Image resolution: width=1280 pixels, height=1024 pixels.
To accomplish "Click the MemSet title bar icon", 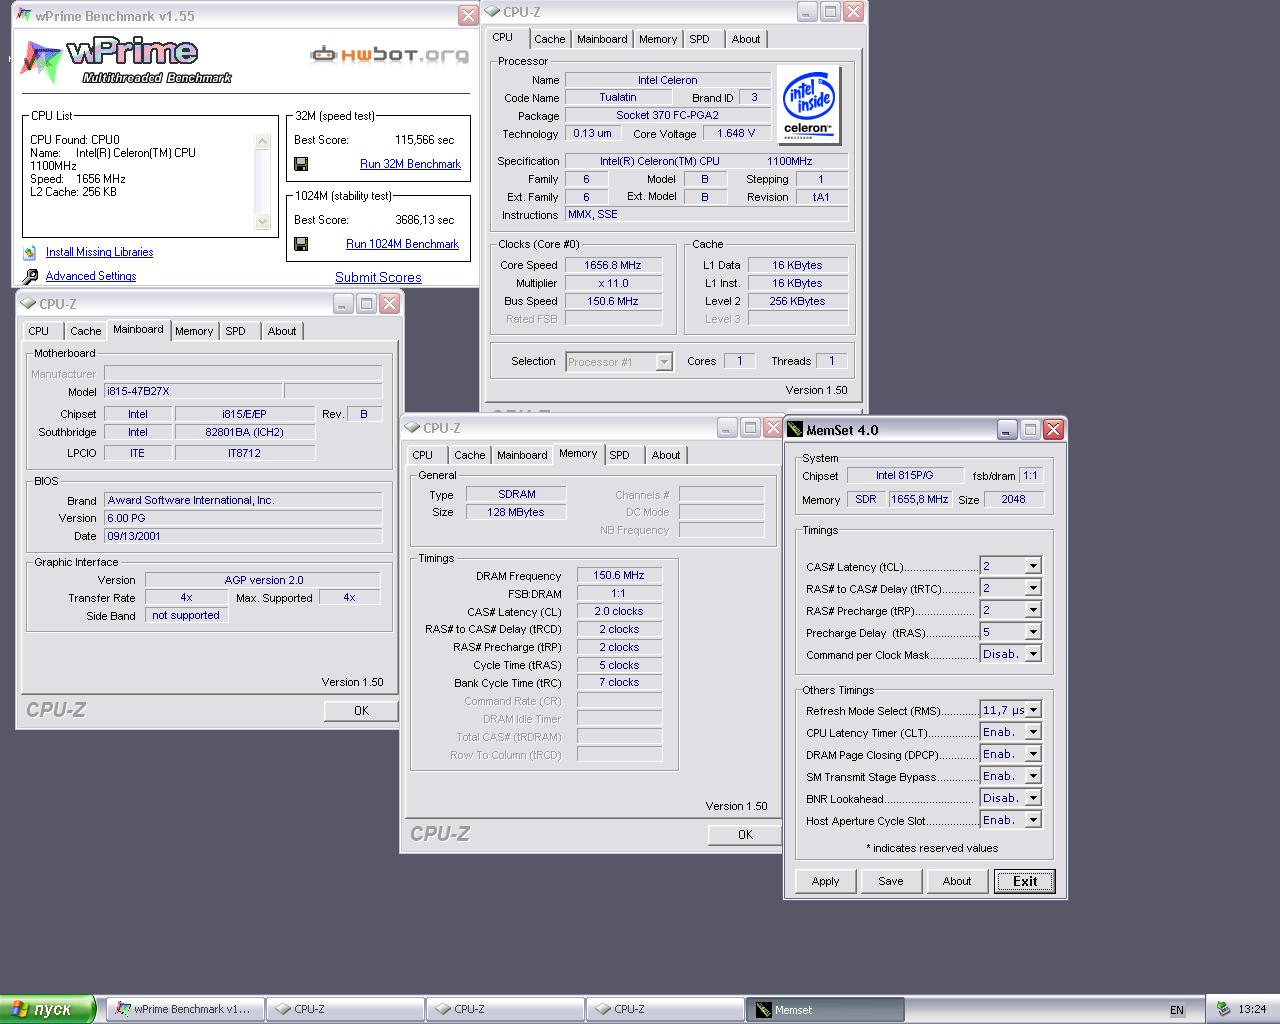I will click(x=795, y=429).
